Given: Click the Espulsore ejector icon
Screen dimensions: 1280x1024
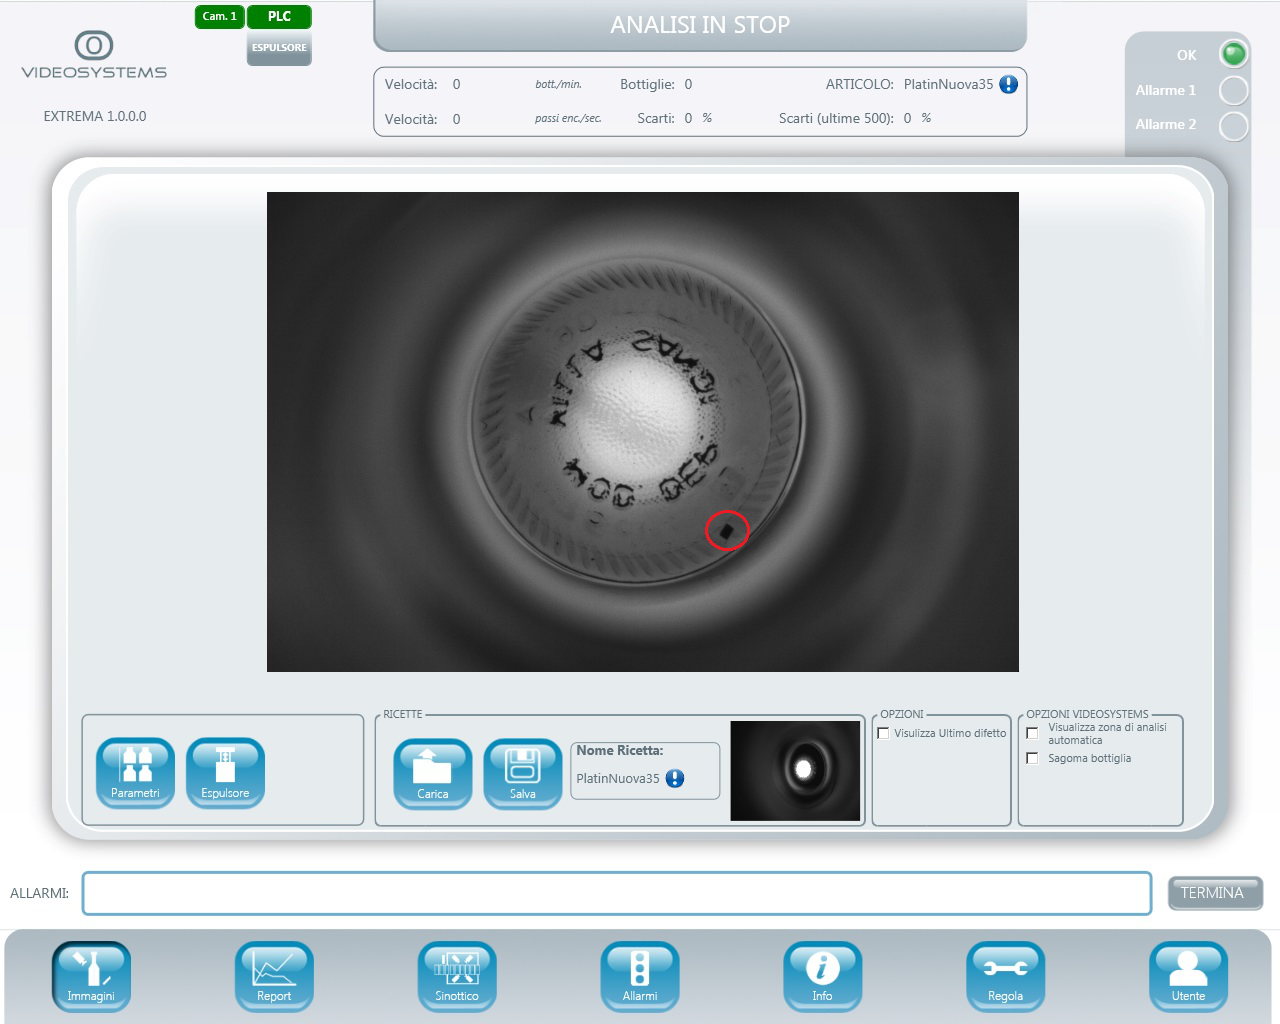Looking at the screenshot, I should pos(225,772).
